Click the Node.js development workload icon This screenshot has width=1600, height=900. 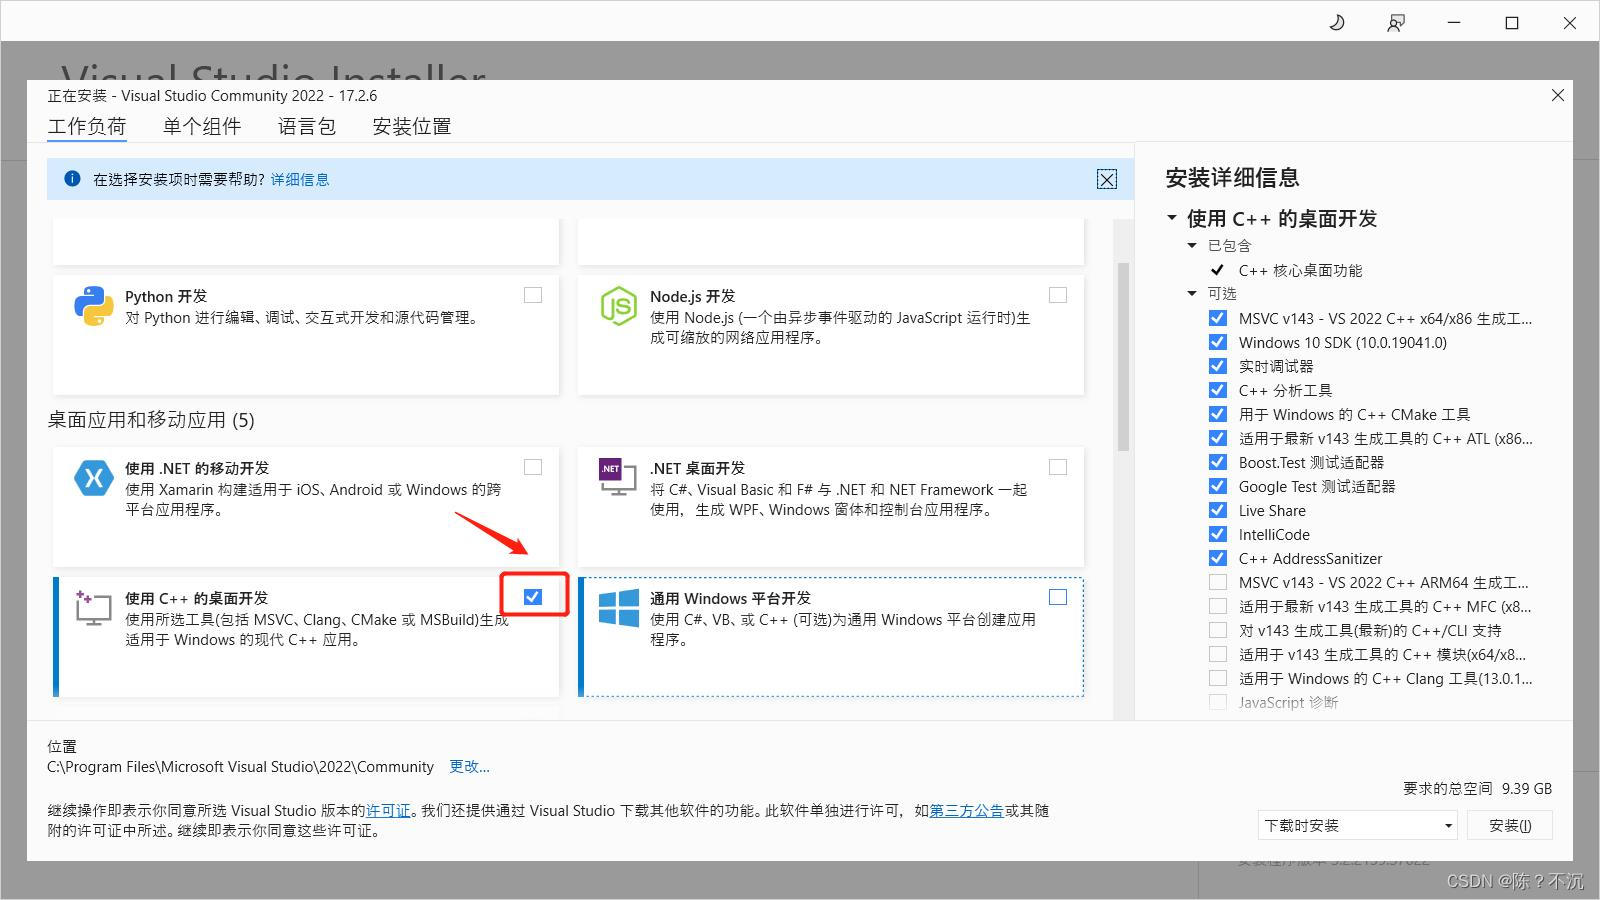[618, 306]
